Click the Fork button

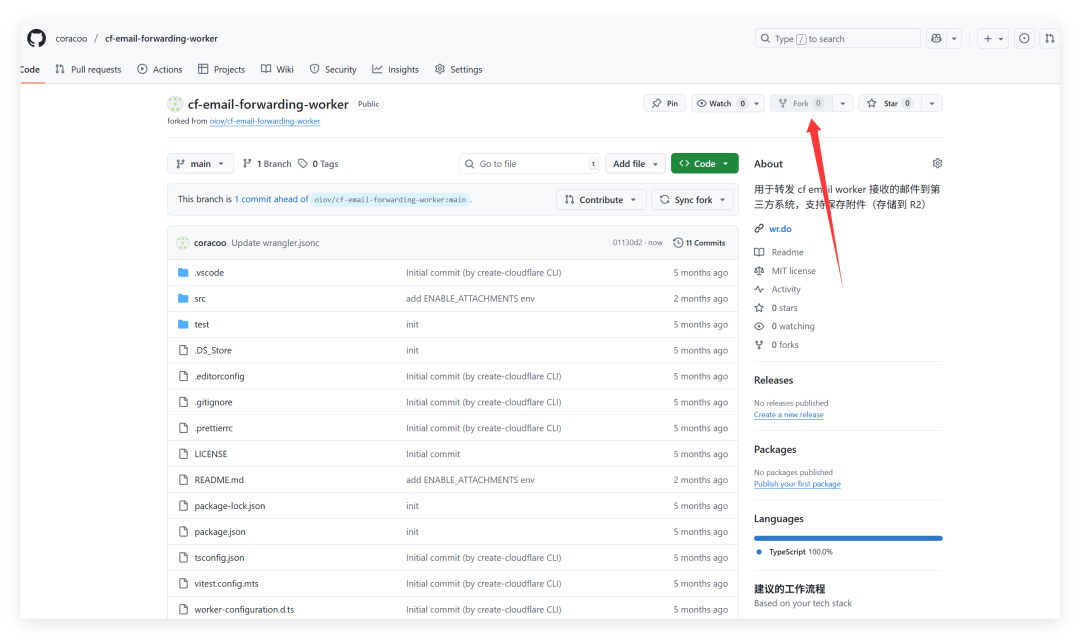pos(800,103)
